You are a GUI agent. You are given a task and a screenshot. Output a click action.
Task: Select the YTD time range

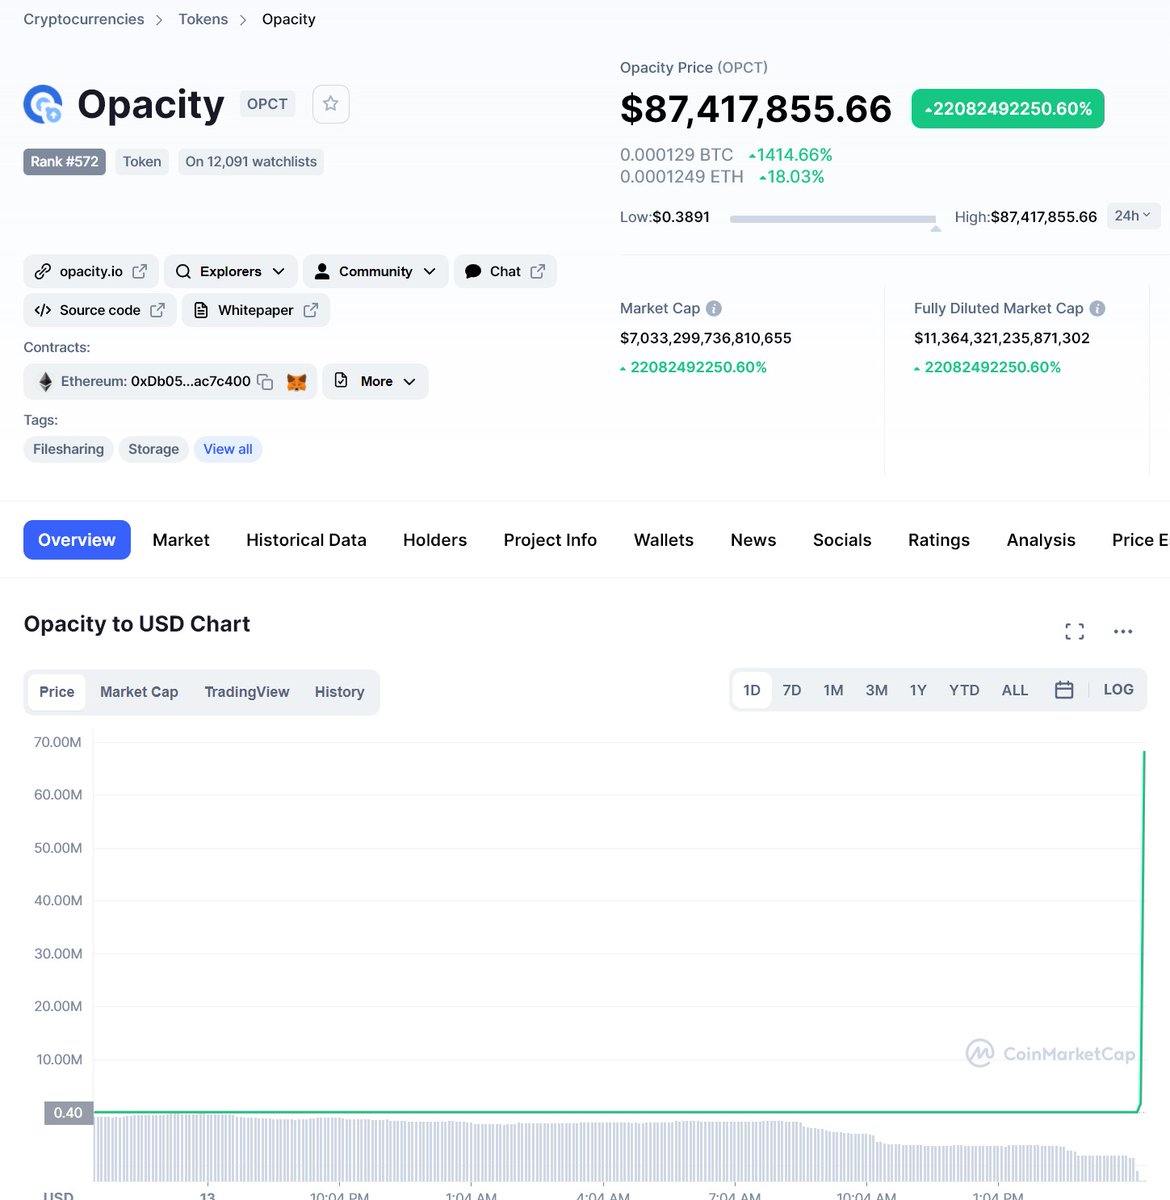tap(964, 690)
